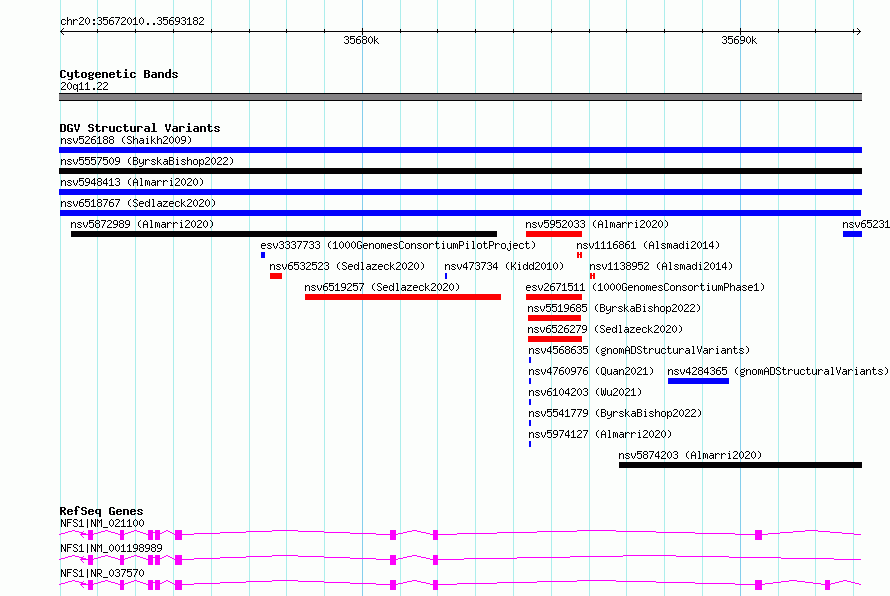Click the partially visible nsv65231 blue bar

(853, 234)
